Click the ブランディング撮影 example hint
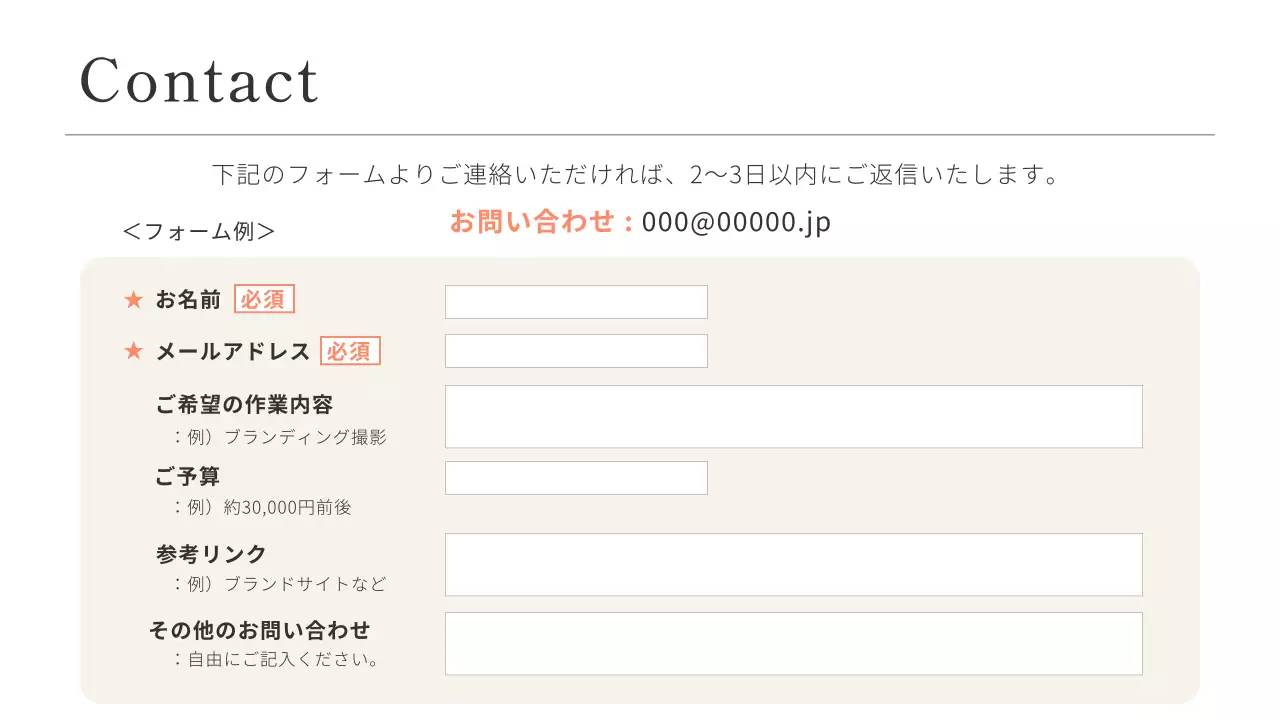Screen dimensions: 1280x720 [305, 438]
